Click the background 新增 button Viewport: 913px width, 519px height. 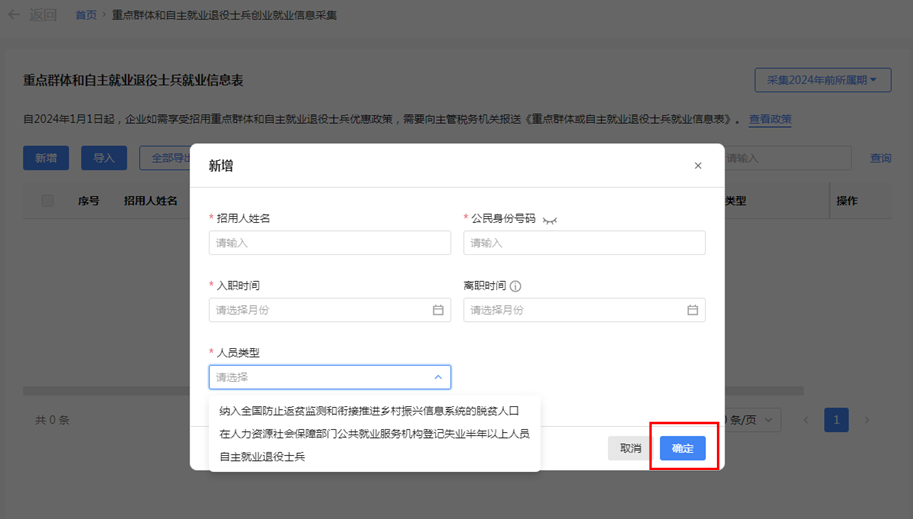[46, 158]
